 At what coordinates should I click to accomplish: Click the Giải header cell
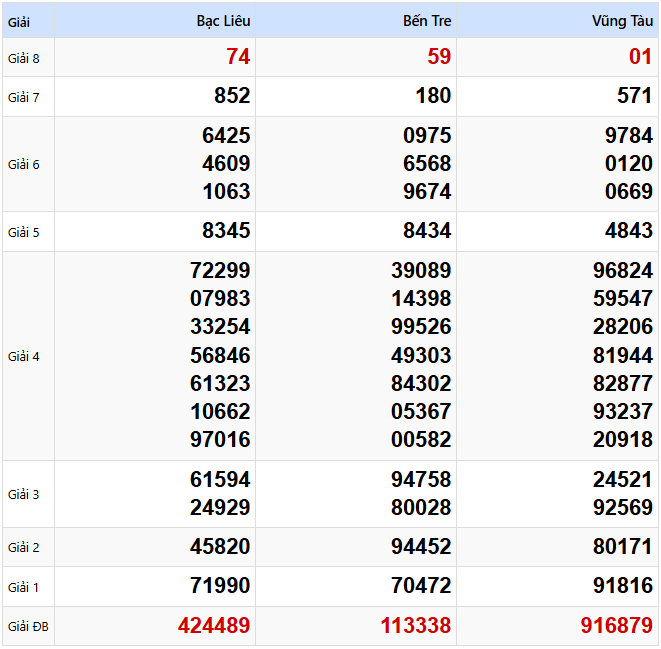pyautogui.click(x=20, y=21)
